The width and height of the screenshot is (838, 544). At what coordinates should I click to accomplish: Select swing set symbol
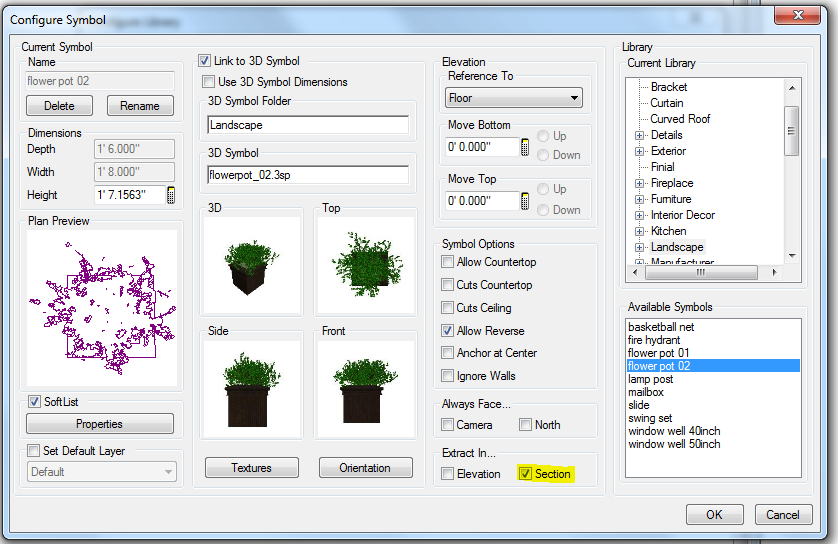[650, 418]
